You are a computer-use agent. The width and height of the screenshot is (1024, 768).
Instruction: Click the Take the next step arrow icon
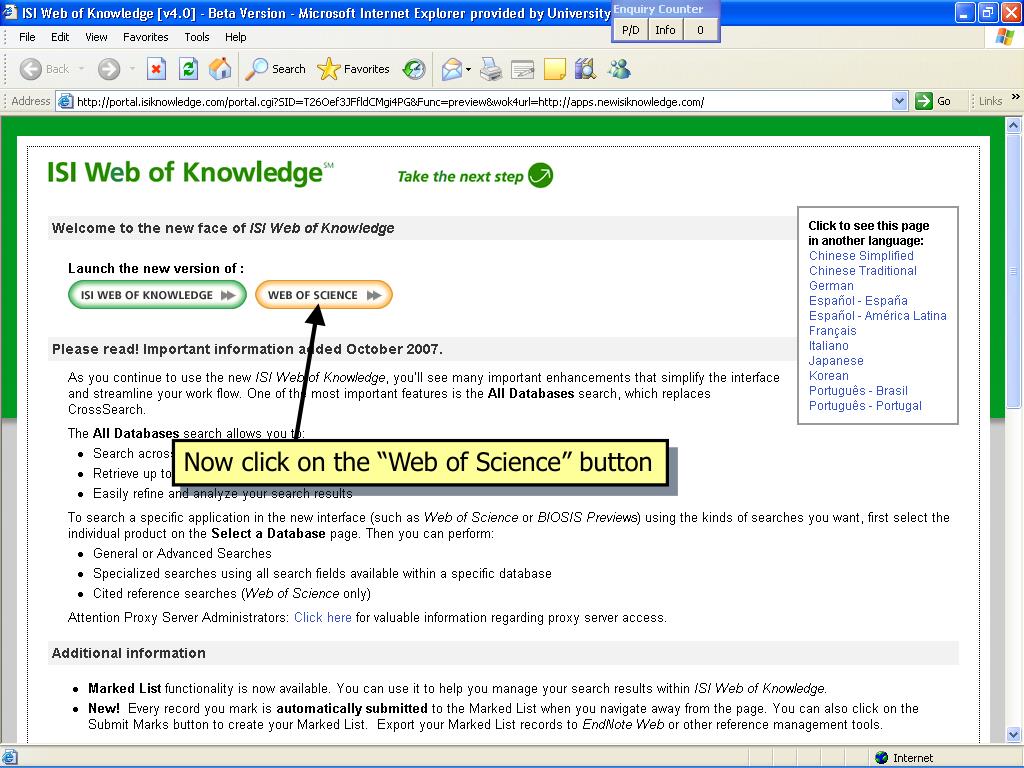(540, 175)
